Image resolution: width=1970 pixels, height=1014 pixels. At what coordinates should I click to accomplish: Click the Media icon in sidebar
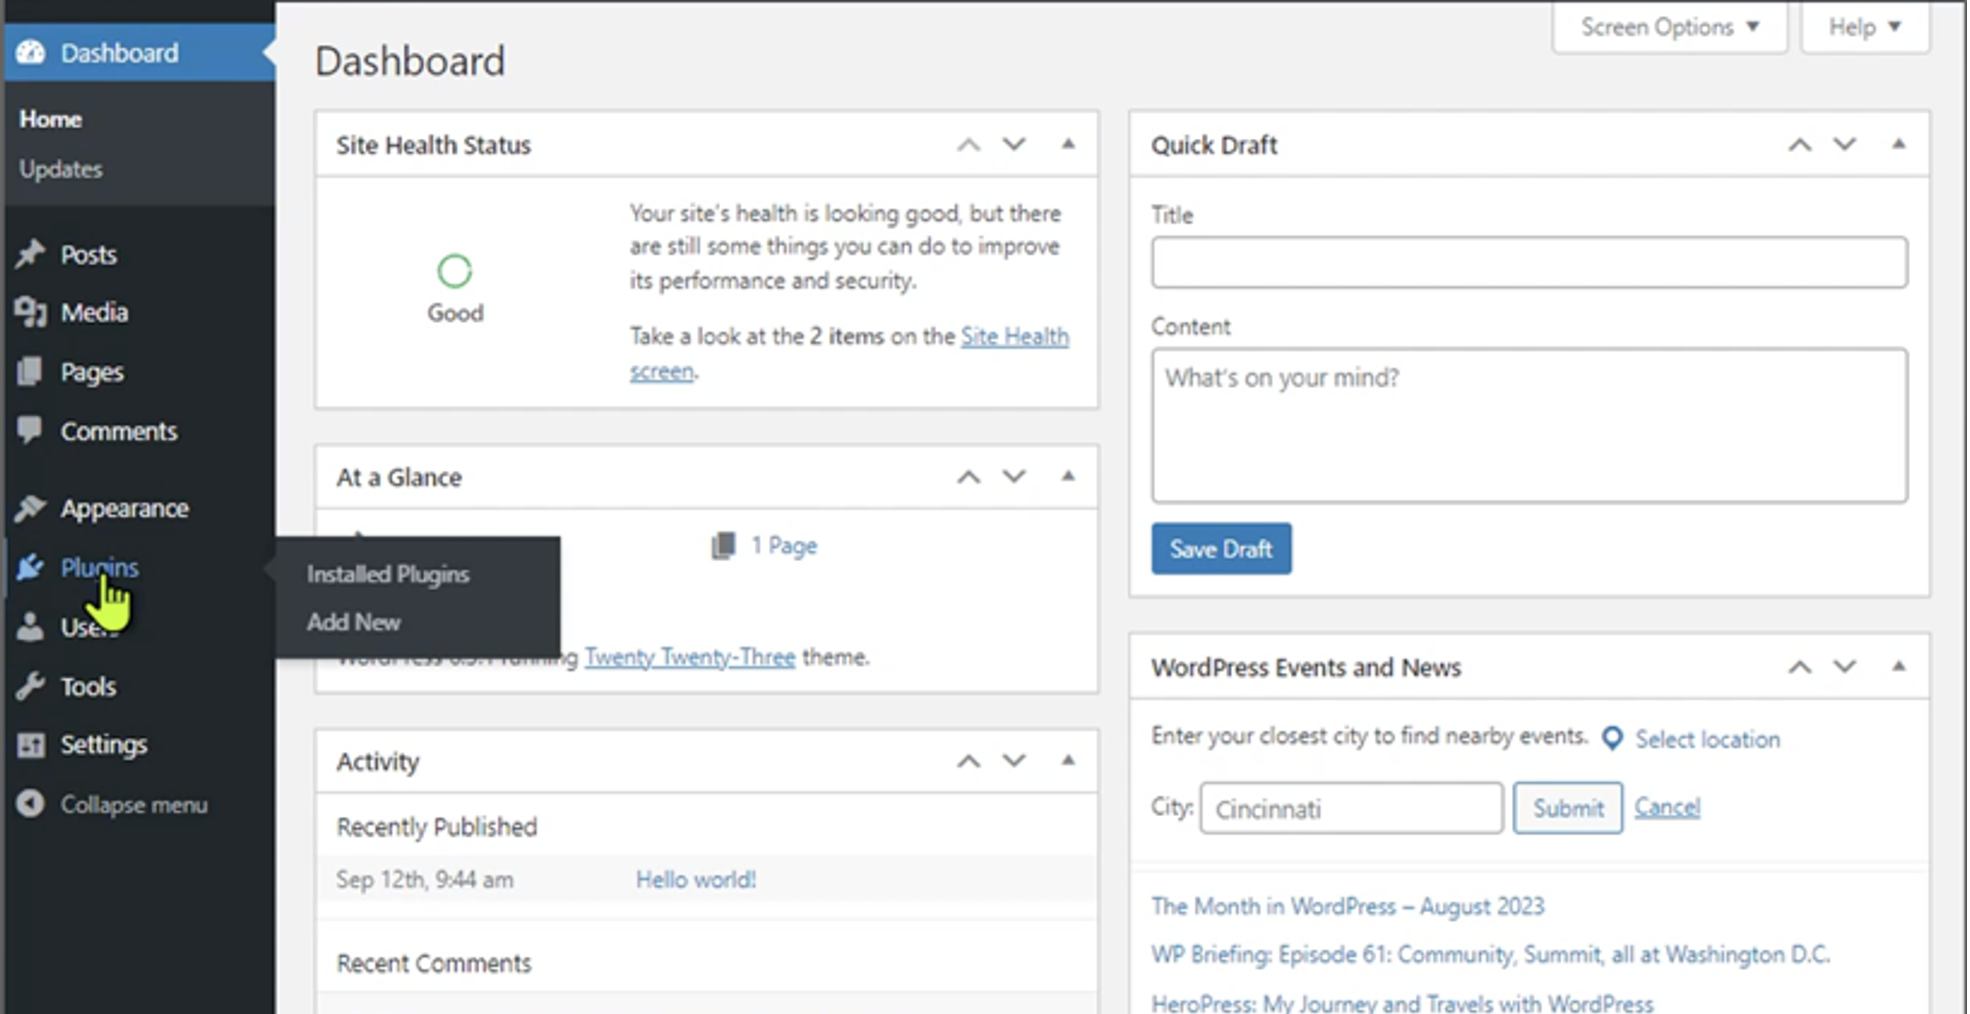pyautogui.click(x=30, y=312)
